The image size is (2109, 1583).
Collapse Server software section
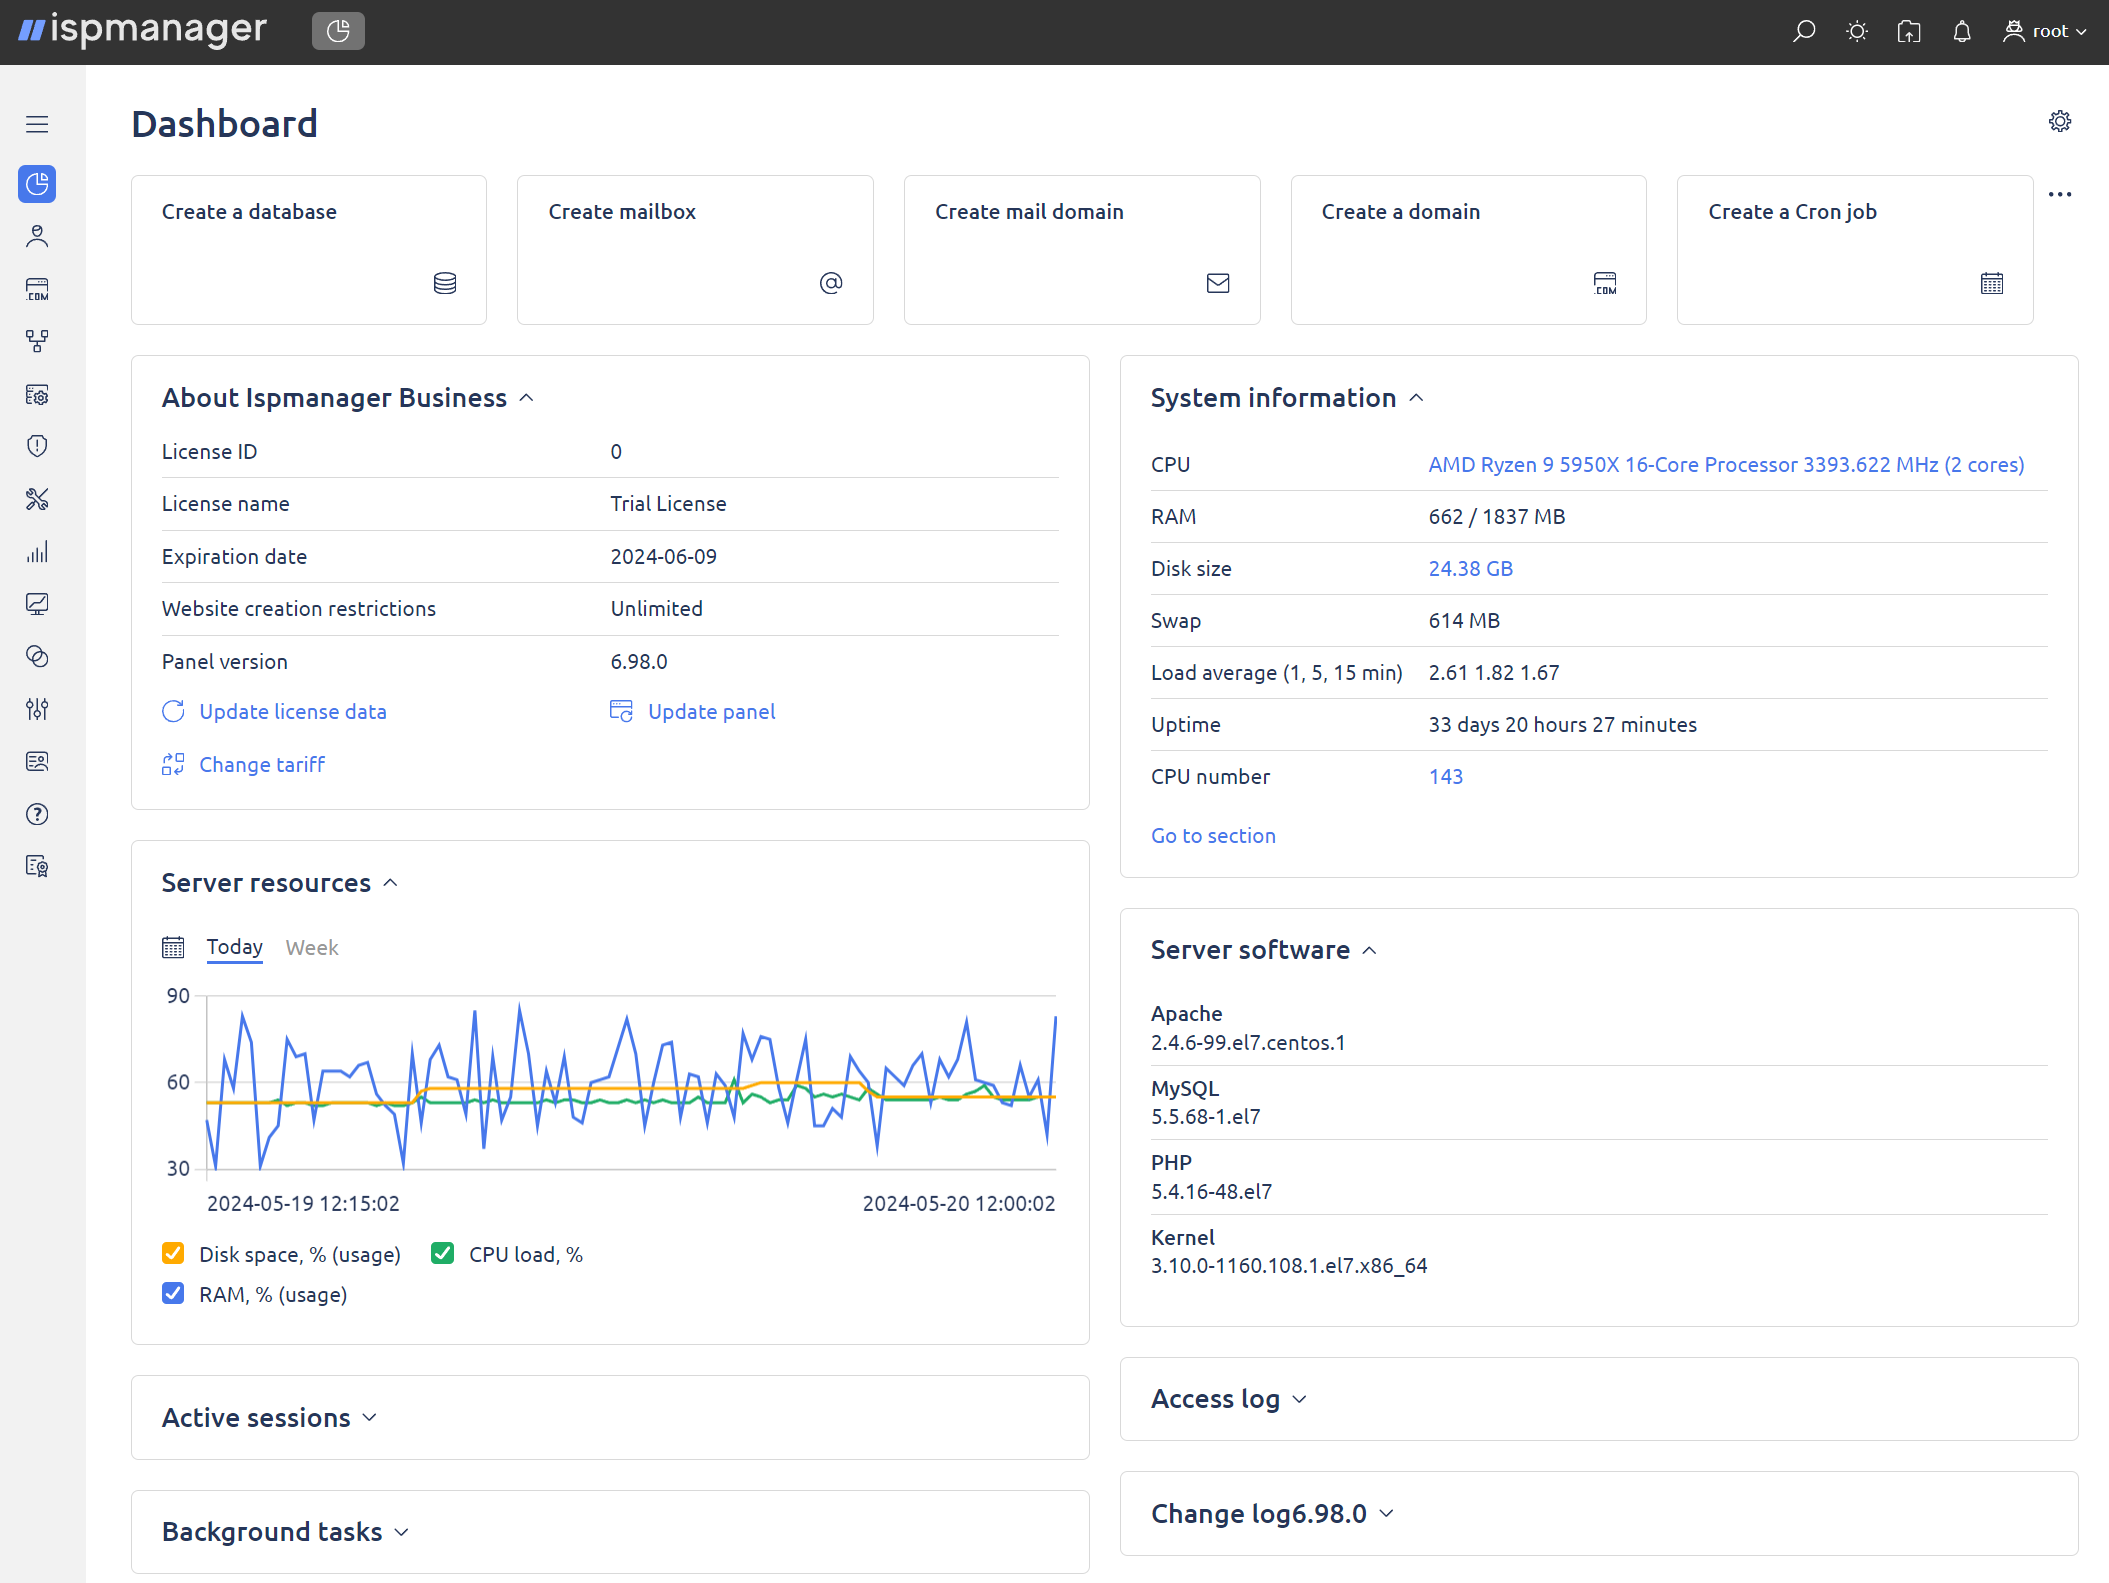coord(1370,950)
